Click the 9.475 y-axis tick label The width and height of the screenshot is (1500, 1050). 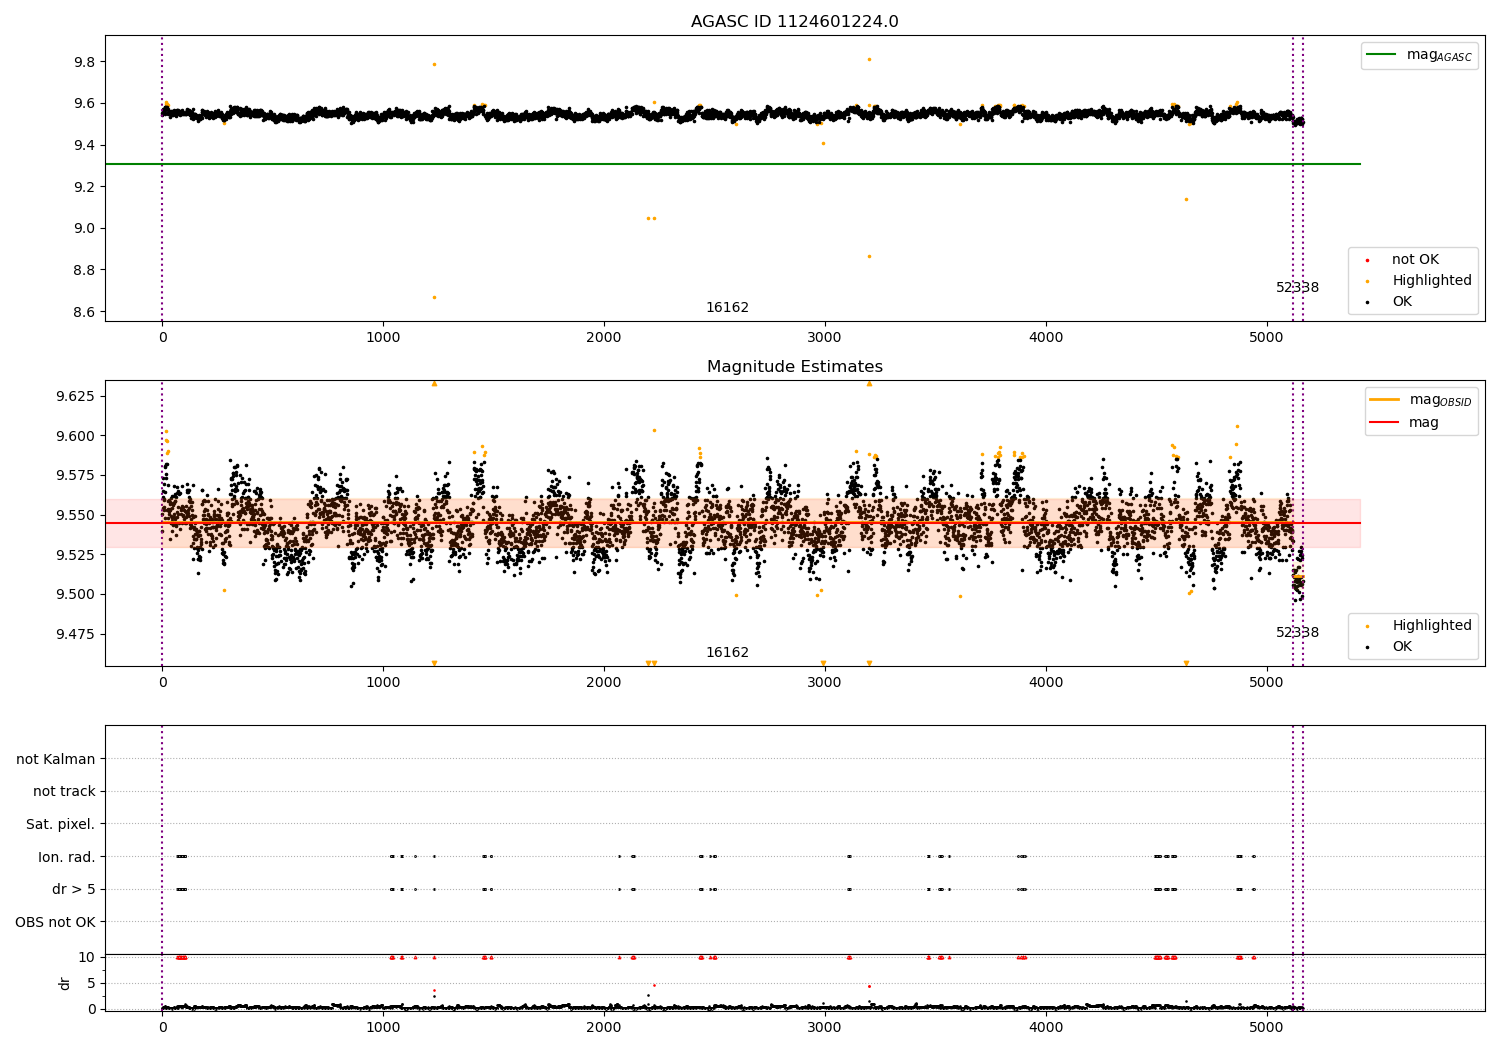[x=77, y=634]
